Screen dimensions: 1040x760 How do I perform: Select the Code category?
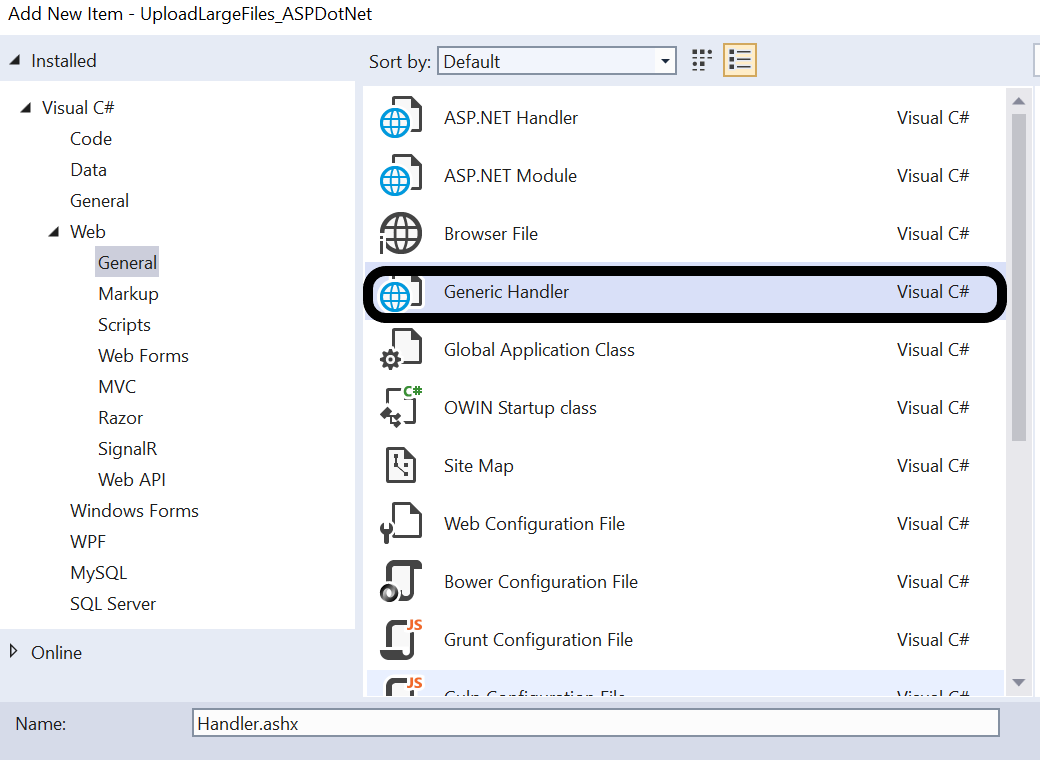91,139
